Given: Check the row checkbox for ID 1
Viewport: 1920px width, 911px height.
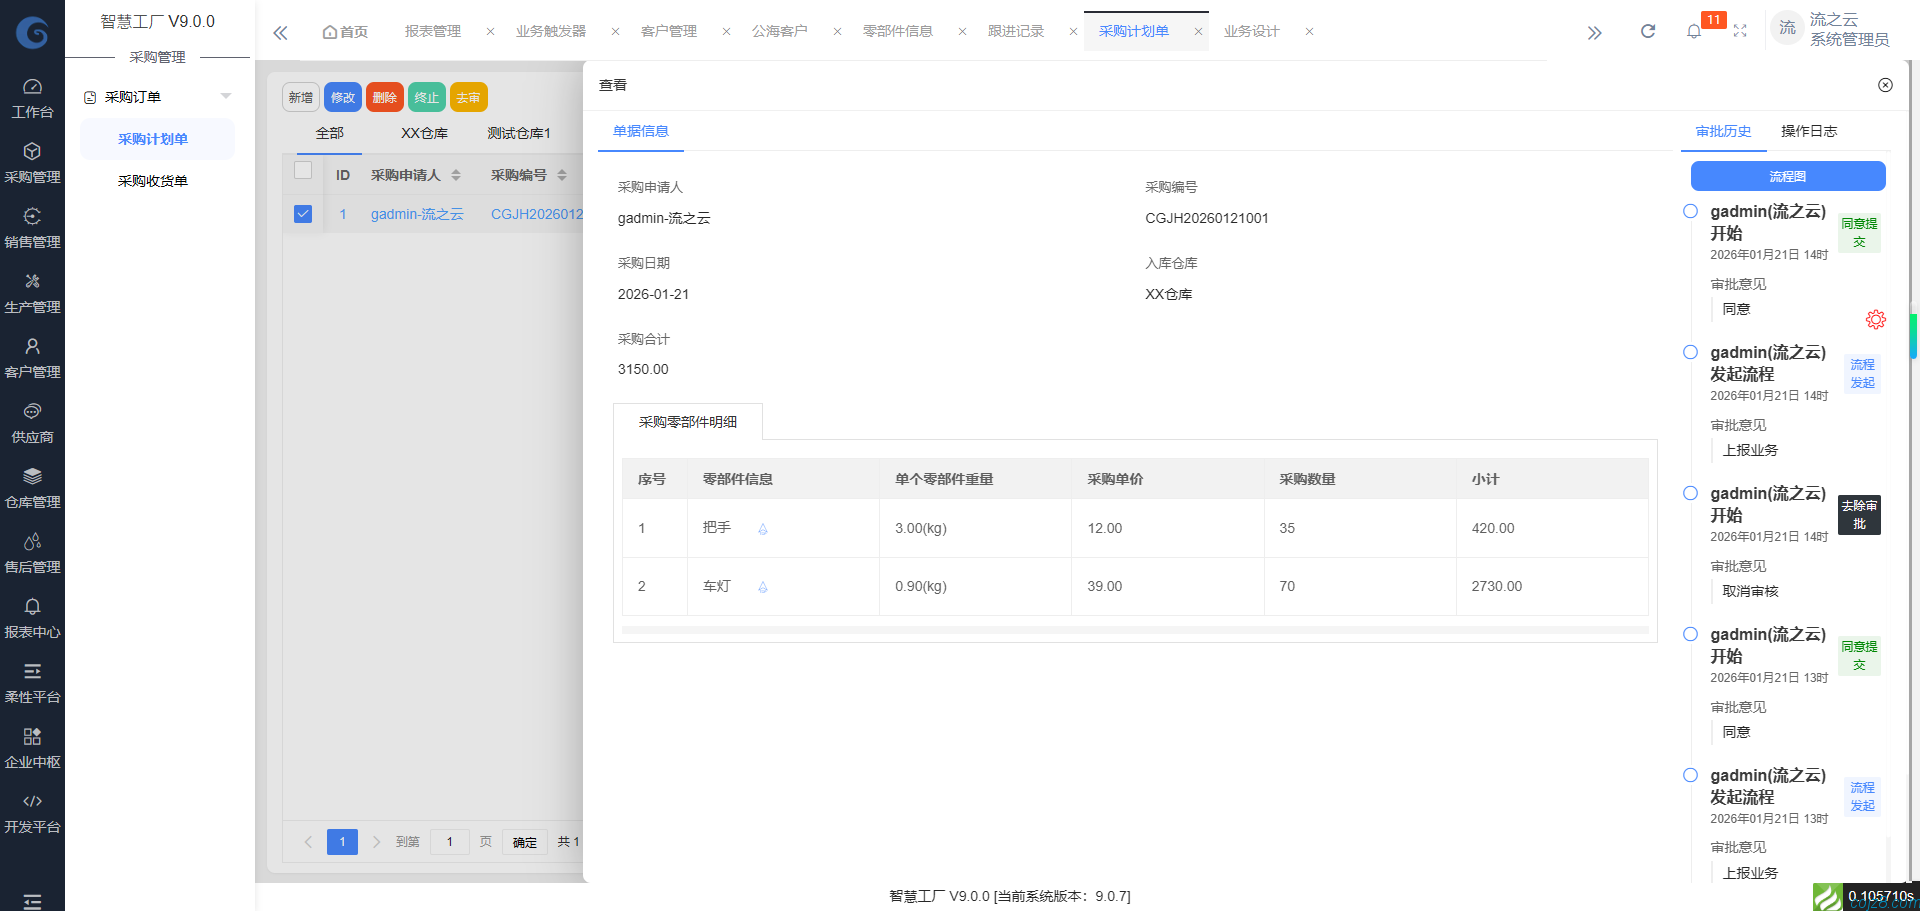Looking at the screenshot, I should tap(303, 213).
